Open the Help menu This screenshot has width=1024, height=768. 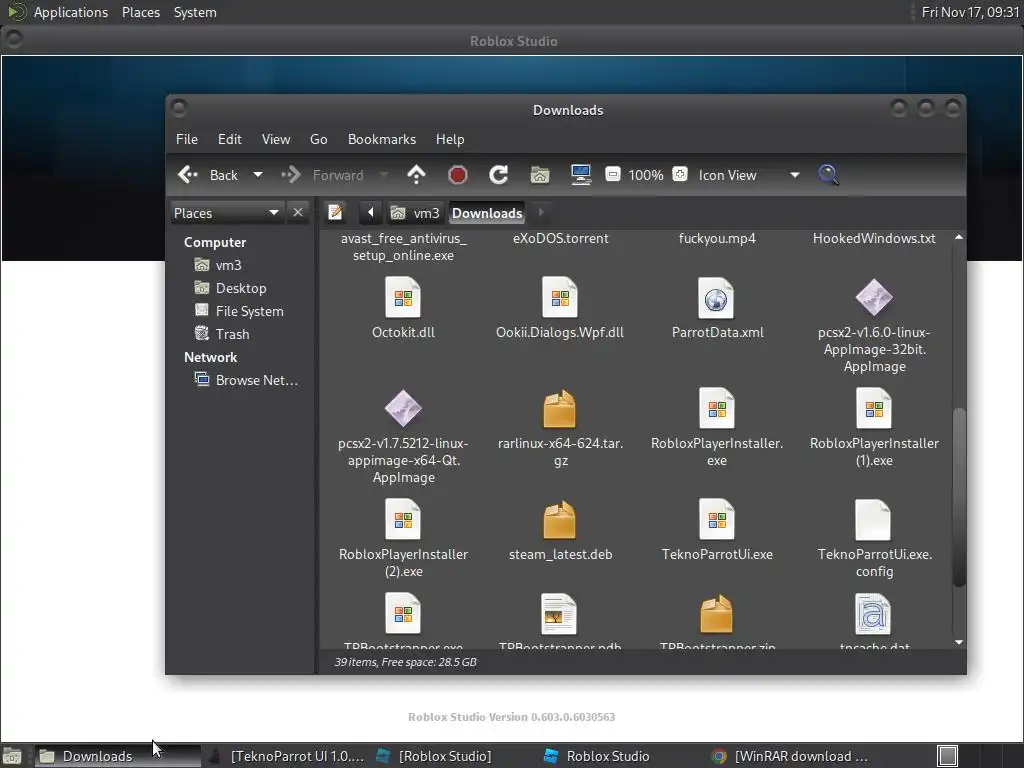tap(450, 139)
